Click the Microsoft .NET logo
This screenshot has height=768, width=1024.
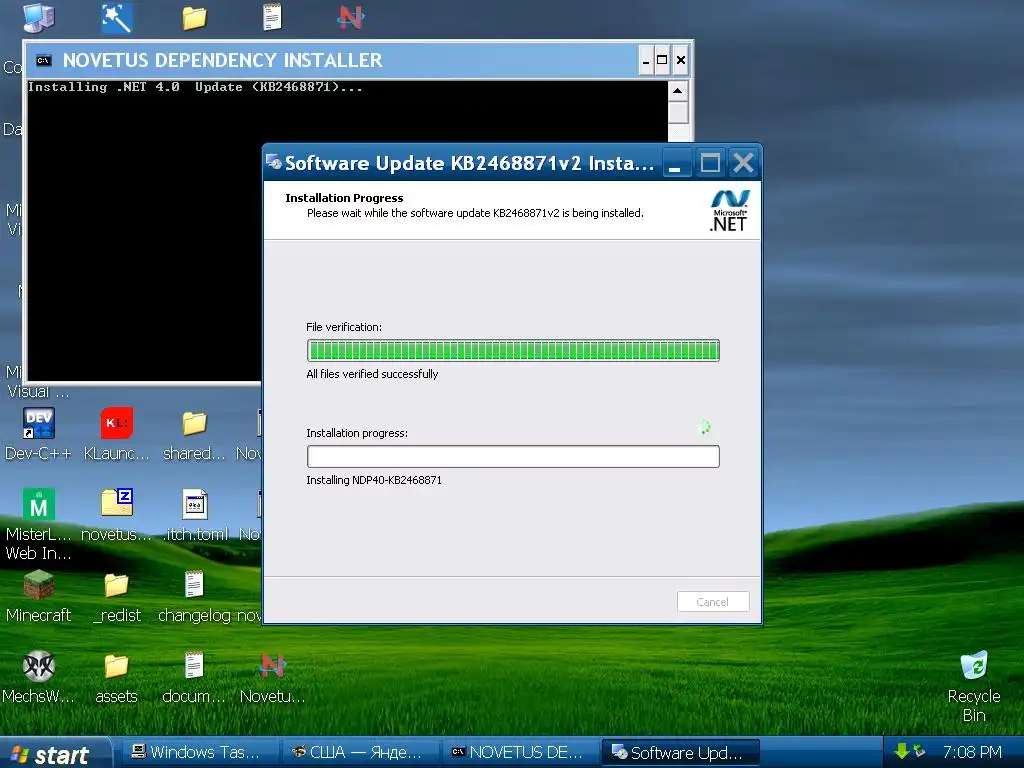729,210
